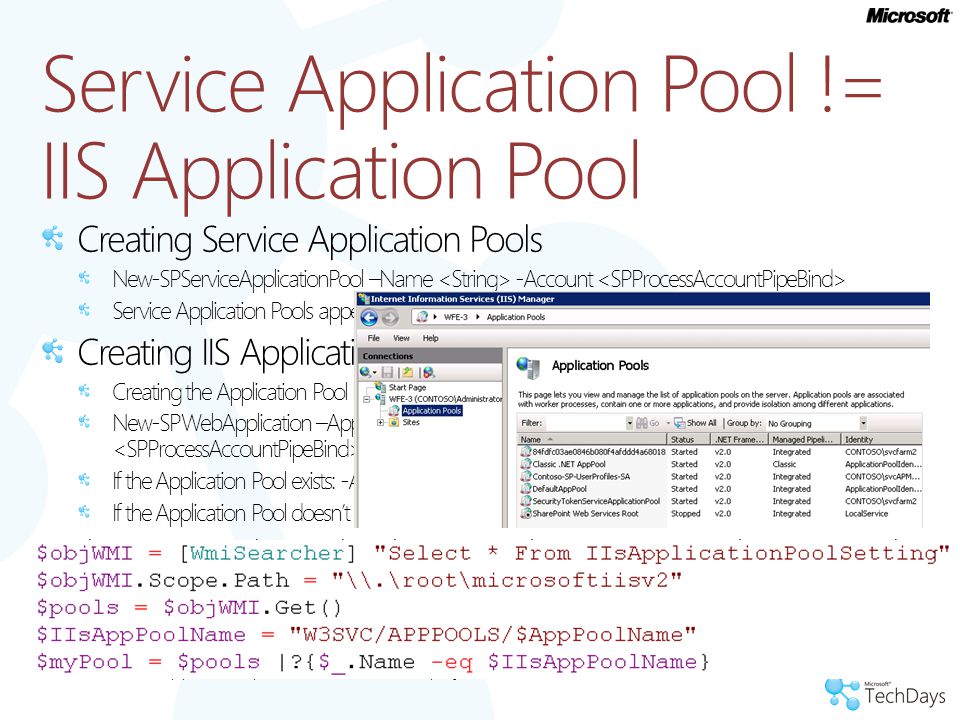The height and width of the screenshot is (720, 960).
Task: Click the icon beside DefaultAppPool
Action: [525, 489]
